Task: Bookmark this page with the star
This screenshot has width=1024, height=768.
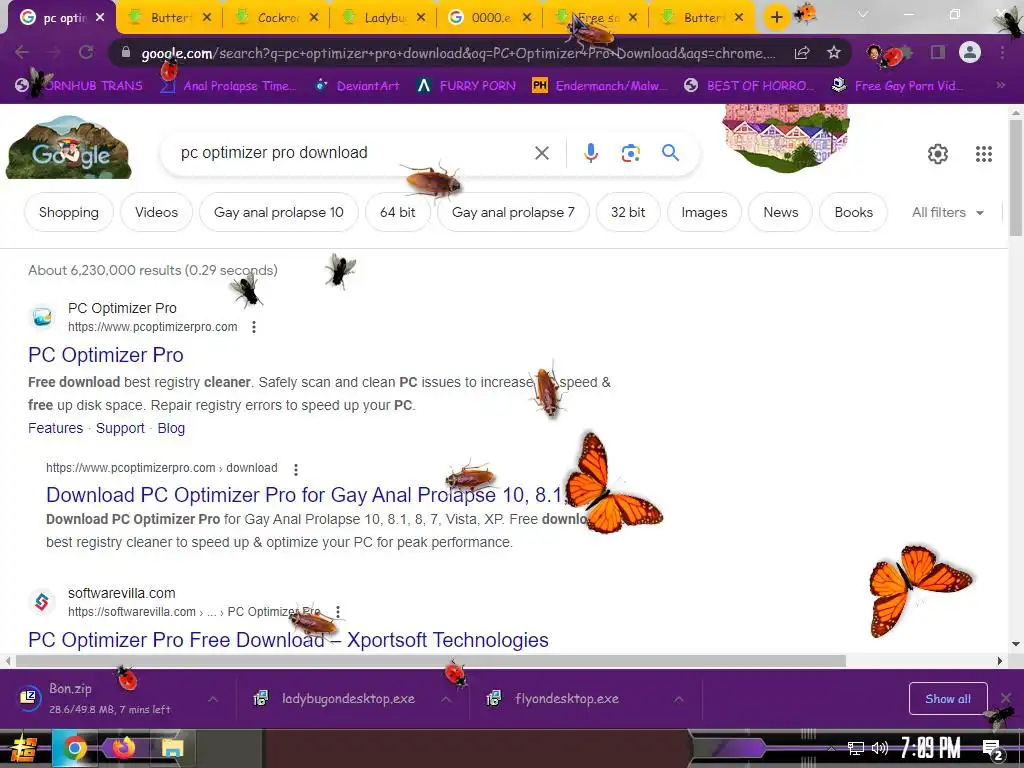Action: [833, 53]
